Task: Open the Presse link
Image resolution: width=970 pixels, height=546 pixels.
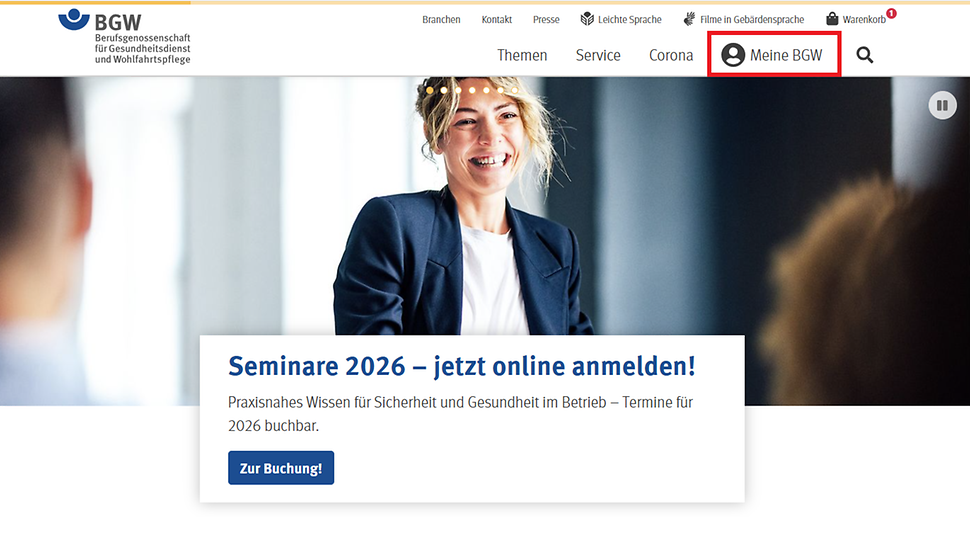Action: coord(546,19)
